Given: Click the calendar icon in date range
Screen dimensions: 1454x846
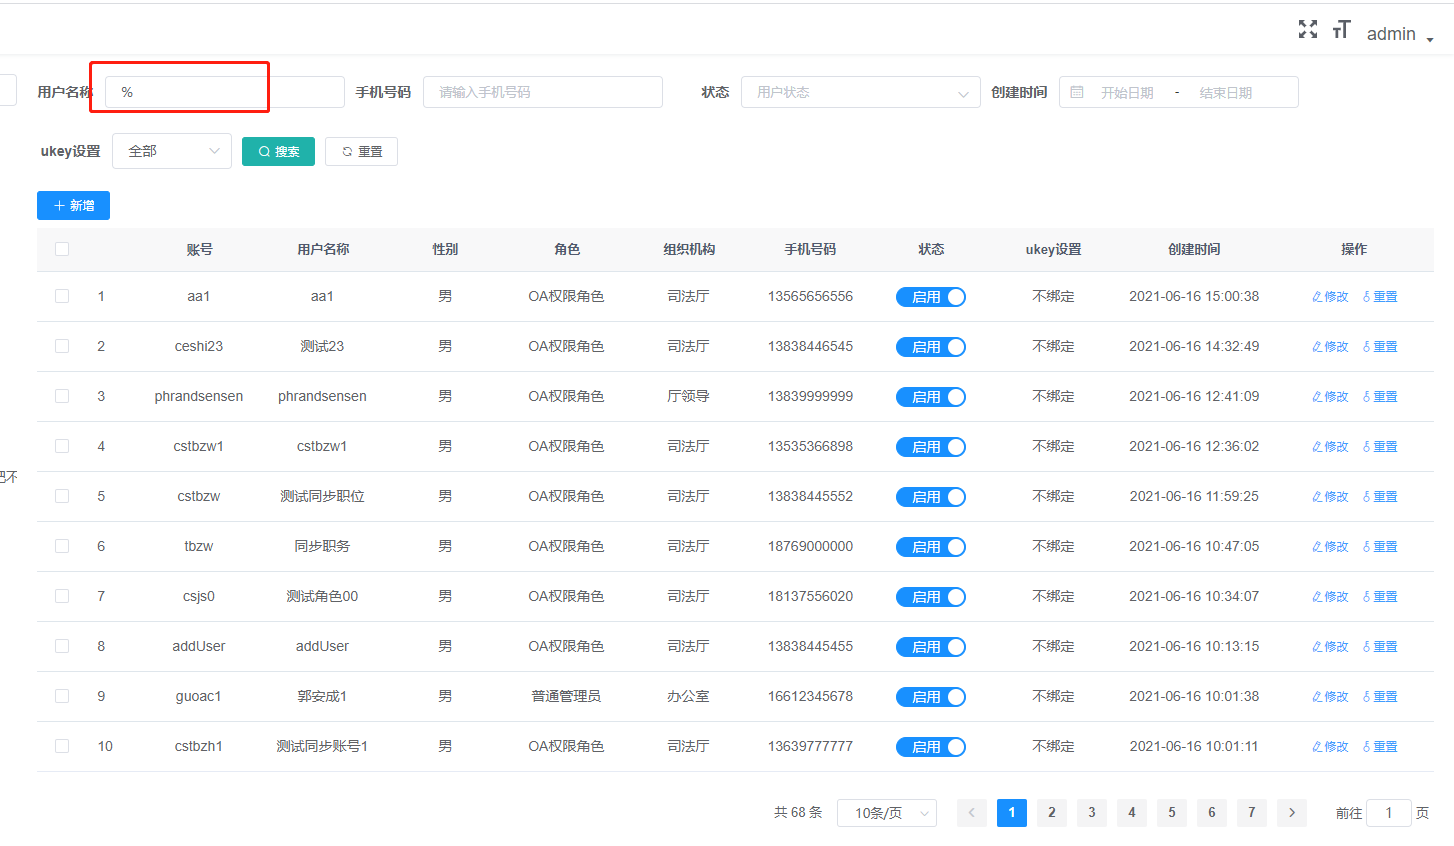Looking at the screenshot, I should click(x=1077, y=92).
